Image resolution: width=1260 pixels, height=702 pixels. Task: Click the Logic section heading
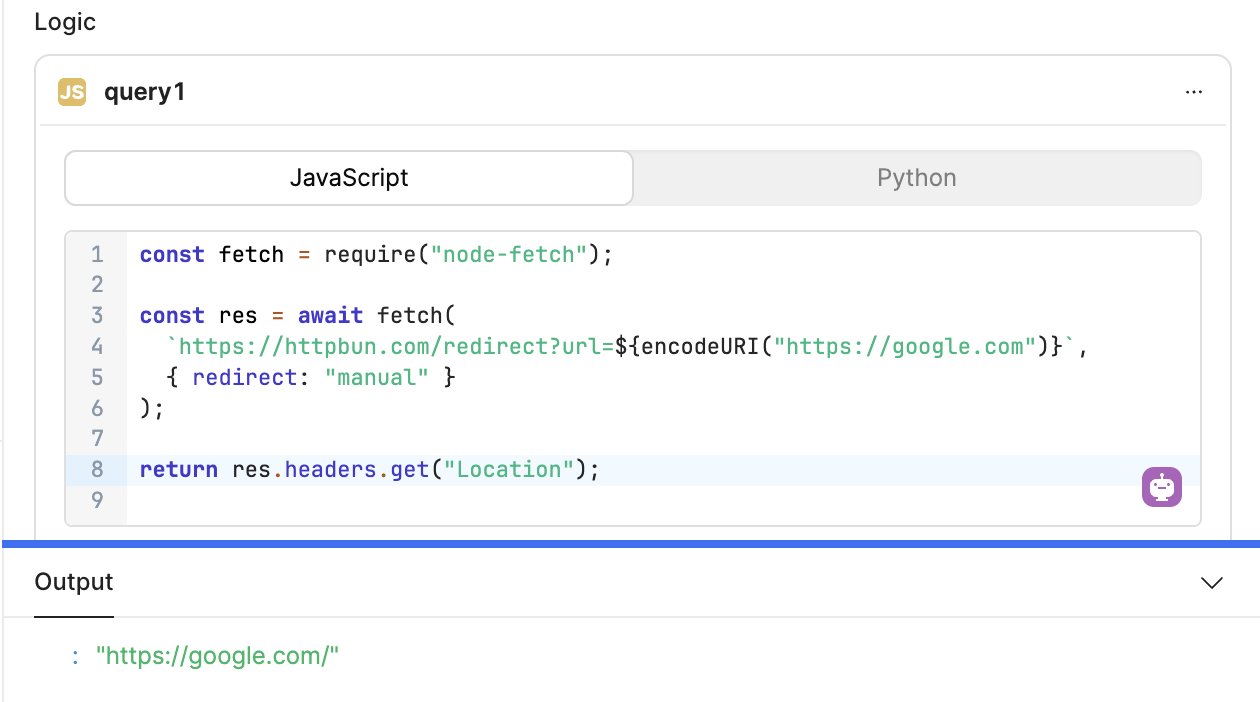click(x=65, y=22)
